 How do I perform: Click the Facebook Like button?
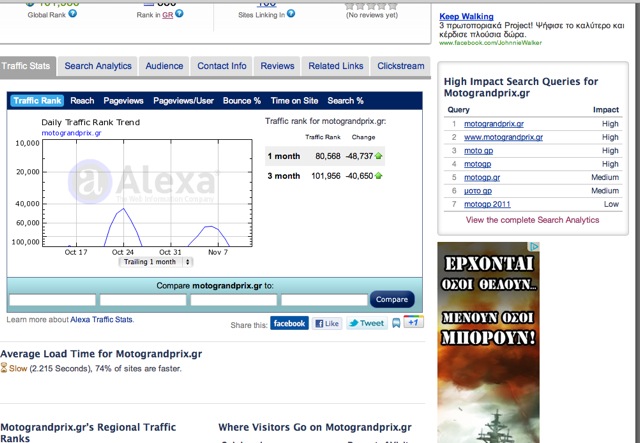coord(327,323)
